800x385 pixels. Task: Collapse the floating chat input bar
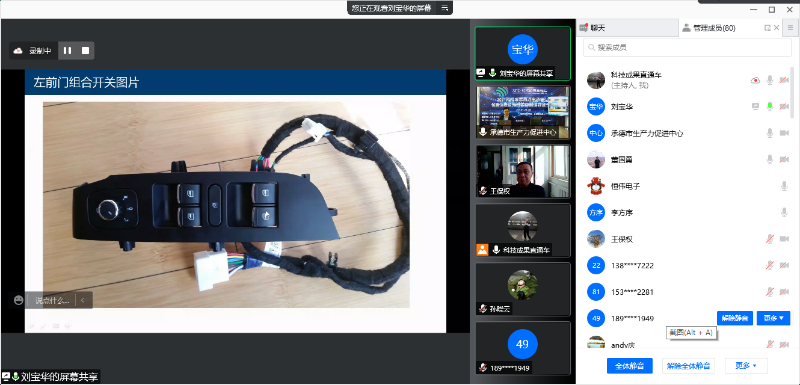83,300
